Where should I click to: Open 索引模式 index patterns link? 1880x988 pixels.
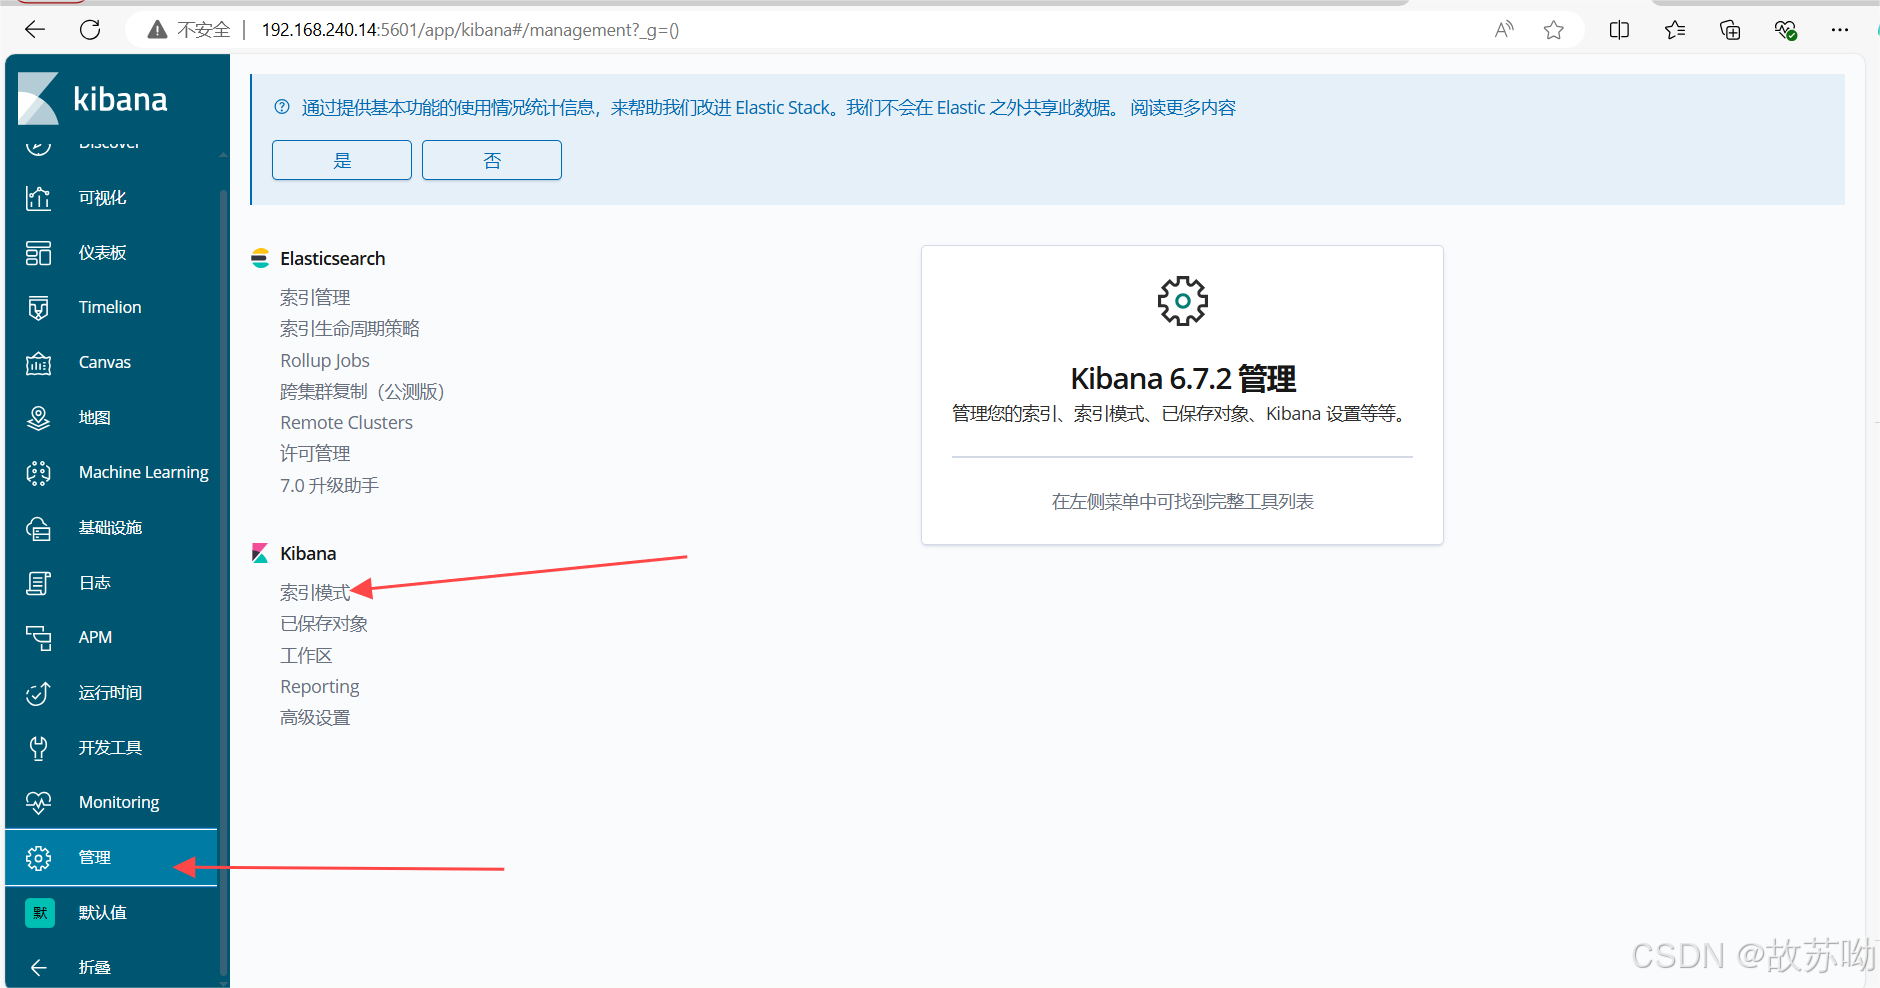pyautogui.click(x=315, y=593)
